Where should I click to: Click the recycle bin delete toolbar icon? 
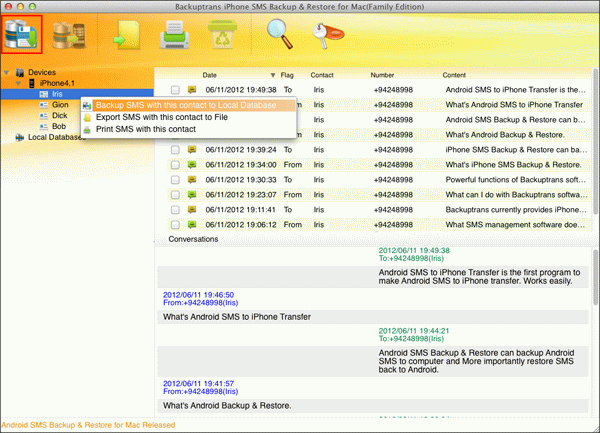222,34
